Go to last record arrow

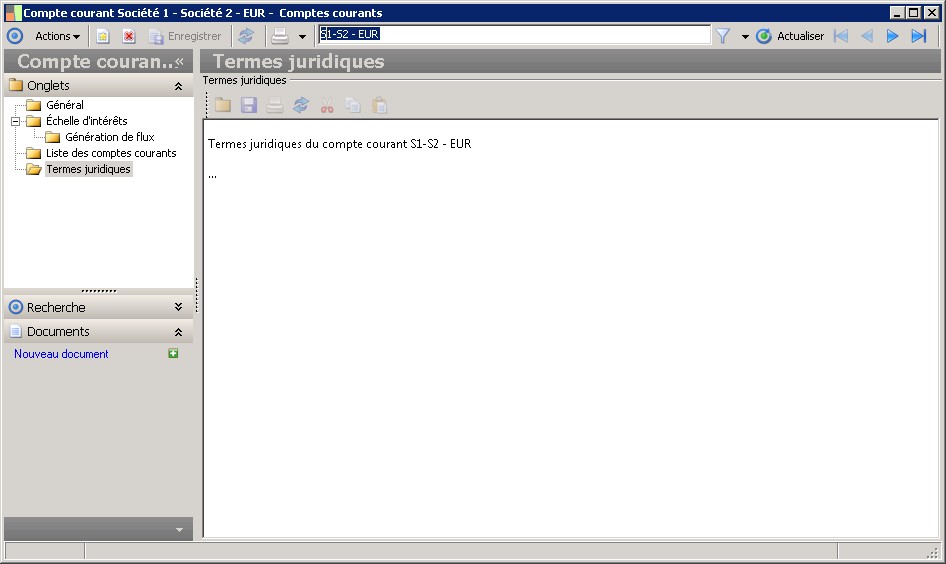(x=918, y=36)
